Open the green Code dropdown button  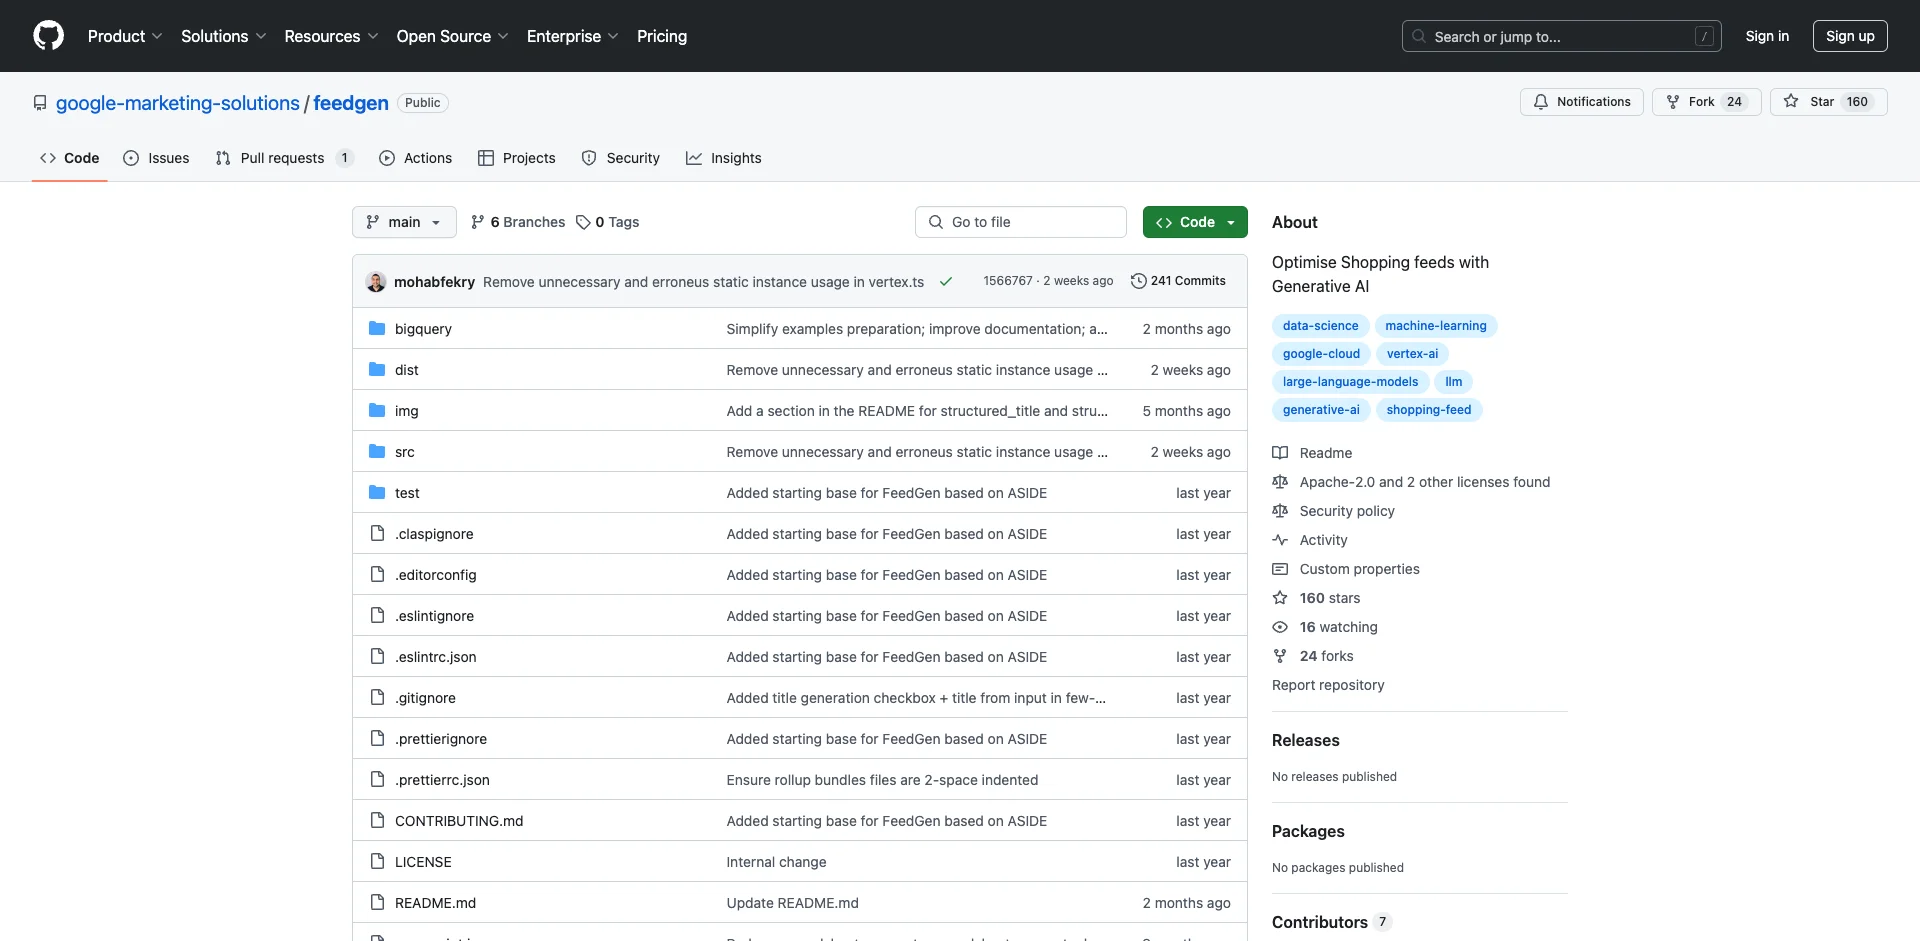point(1195,222)
